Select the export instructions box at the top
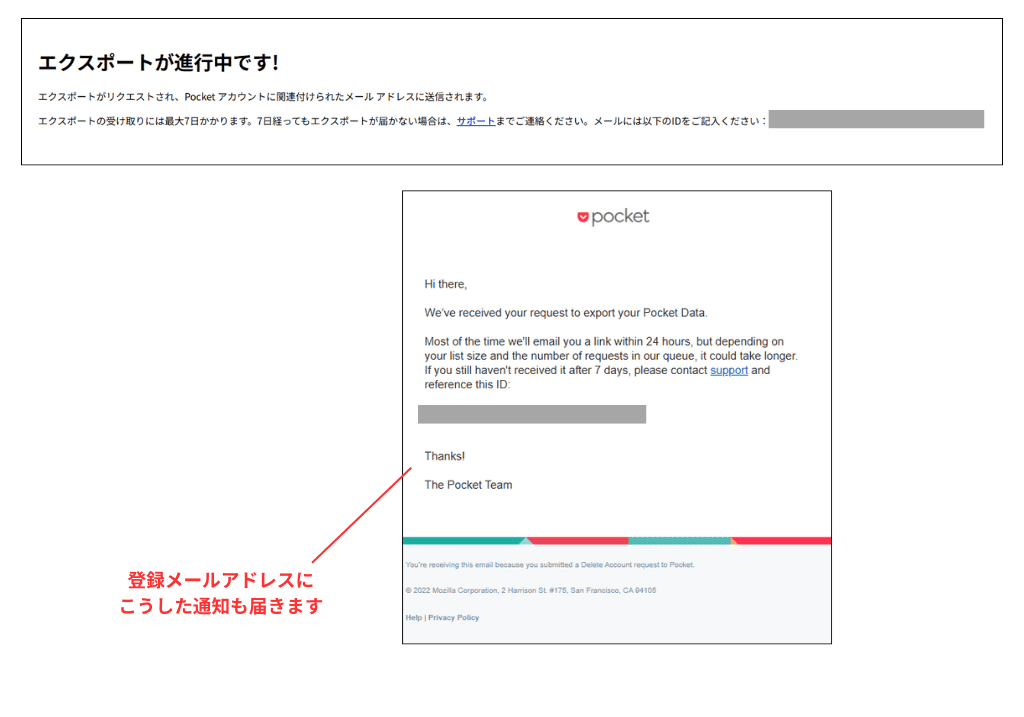 (x=510, y=90)
